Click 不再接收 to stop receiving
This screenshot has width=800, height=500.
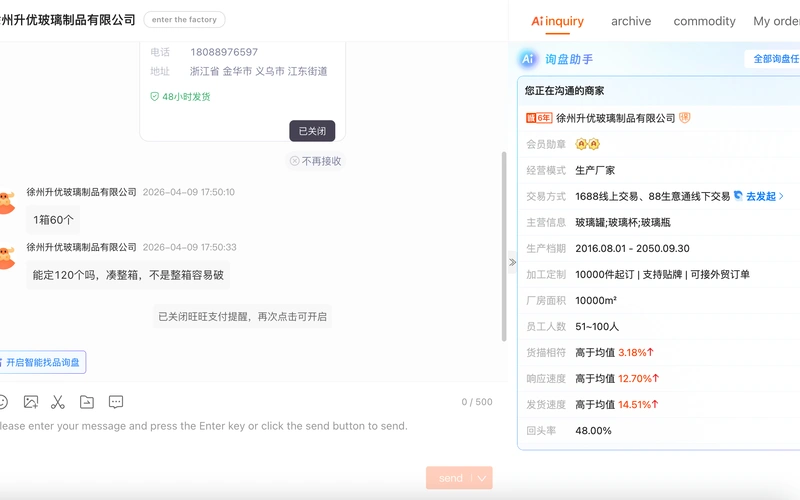coord(316,161)
